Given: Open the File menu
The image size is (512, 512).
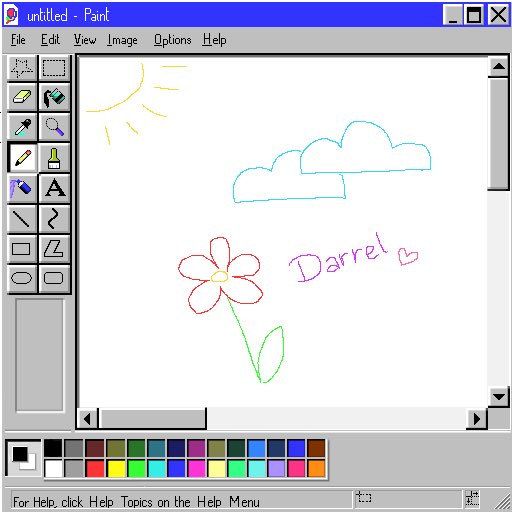Looking at the screenshot, I should tap(18, 40).
